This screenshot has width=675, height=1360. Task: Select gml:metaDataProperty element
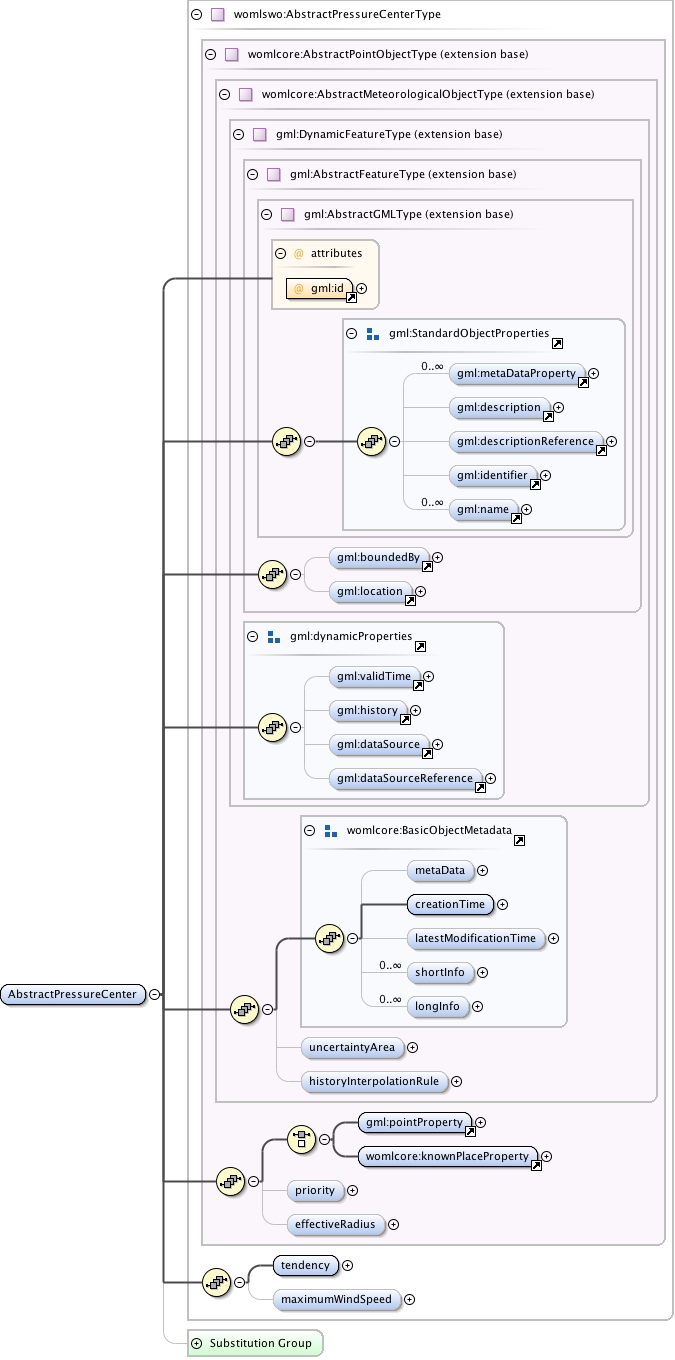[x=518, y=374]
